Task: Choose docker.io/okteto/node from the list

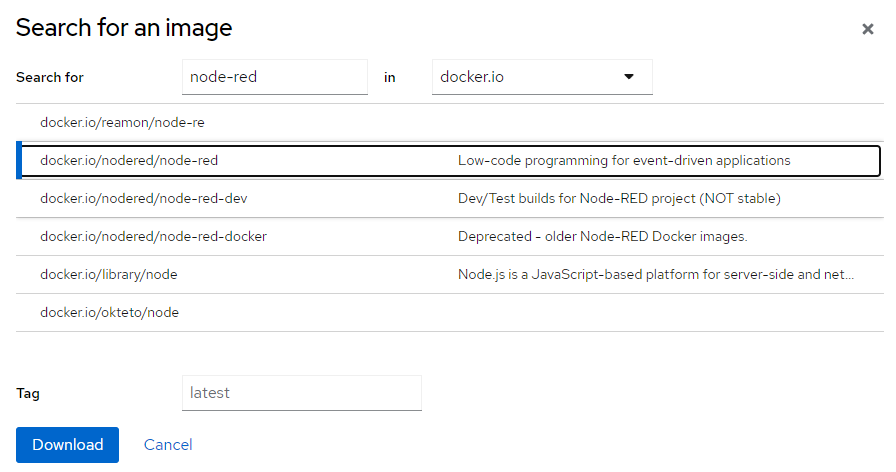Action: 109,312
